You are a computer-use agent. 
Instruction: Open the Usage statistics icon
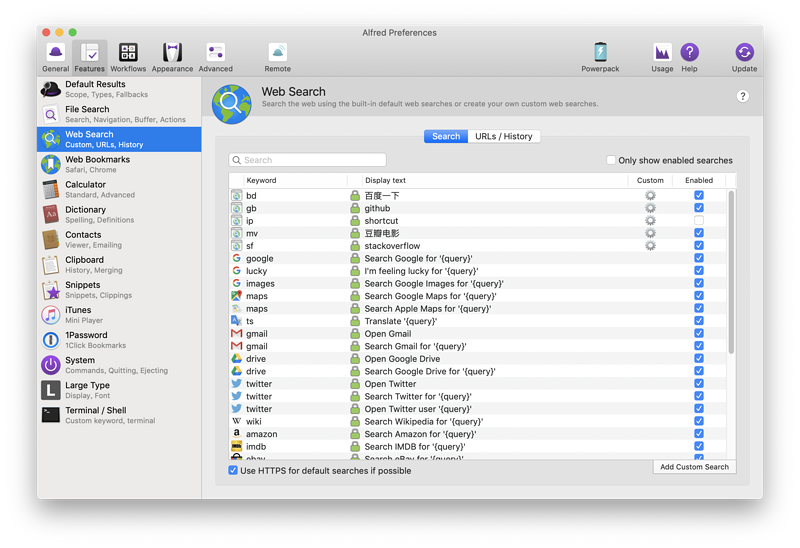pos(662,57)
